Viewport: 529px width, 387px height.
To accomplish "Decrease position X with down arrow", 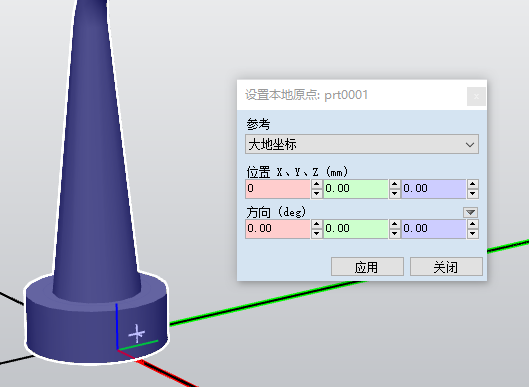I will click(x=316, y=194).
